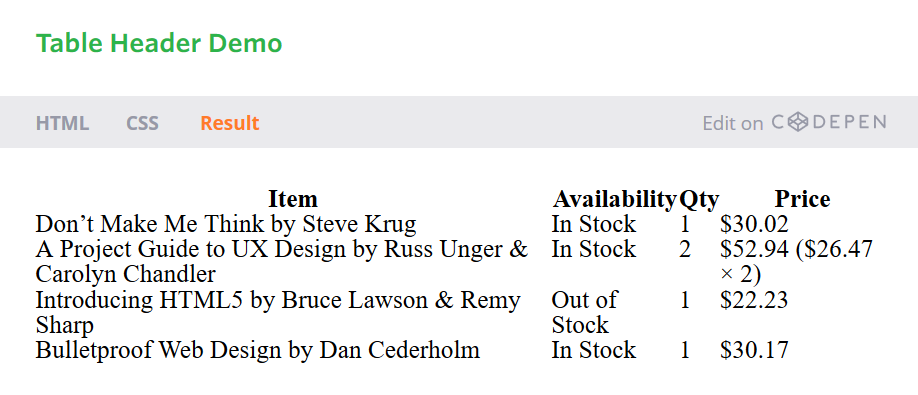Select A Project Guide to UX Design item
The image size is (918, 395).
click(282, 262)
